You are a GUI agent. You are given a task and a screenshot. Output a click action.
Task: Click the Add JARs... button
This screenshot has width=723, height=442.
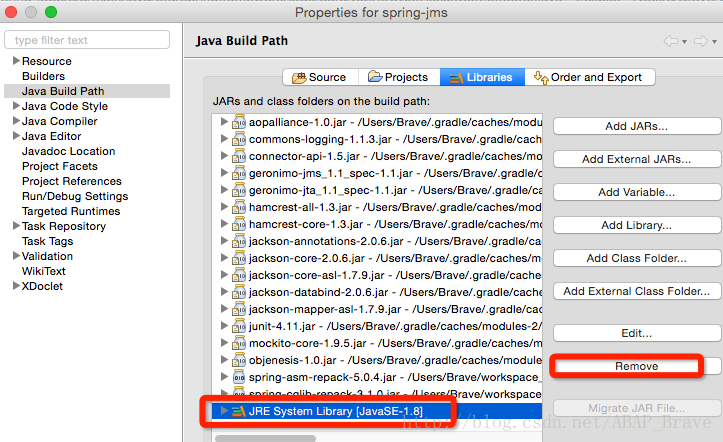pos(636,126)
